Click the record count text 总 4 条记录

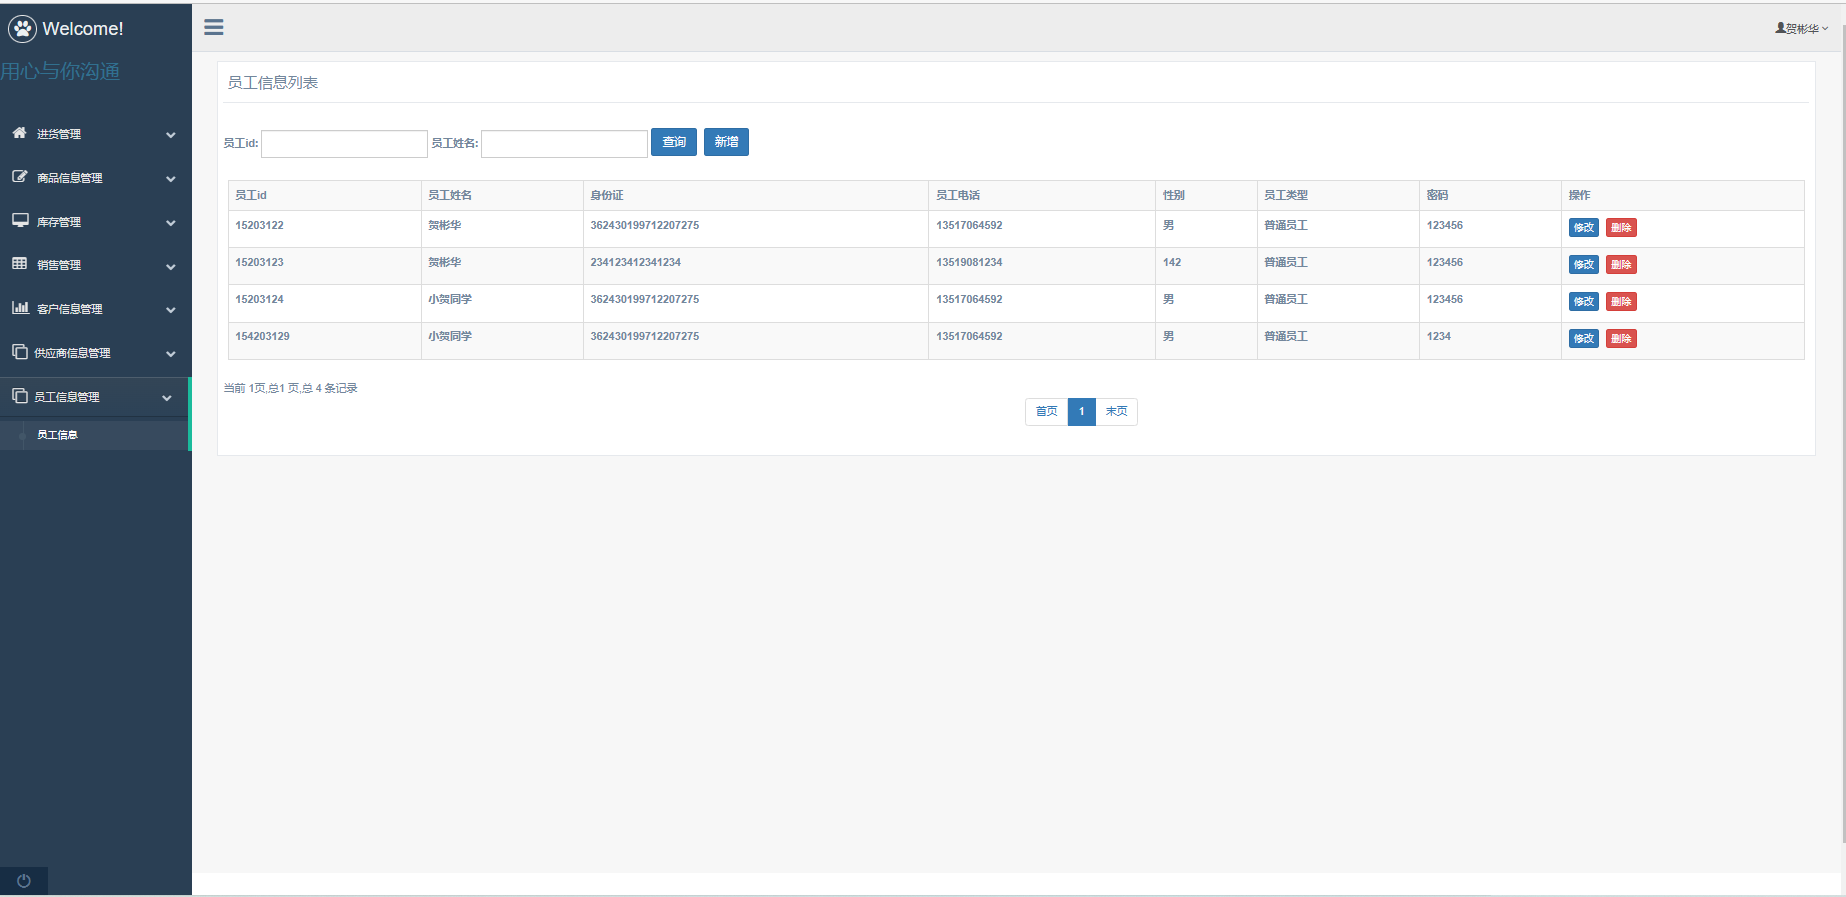329,388
